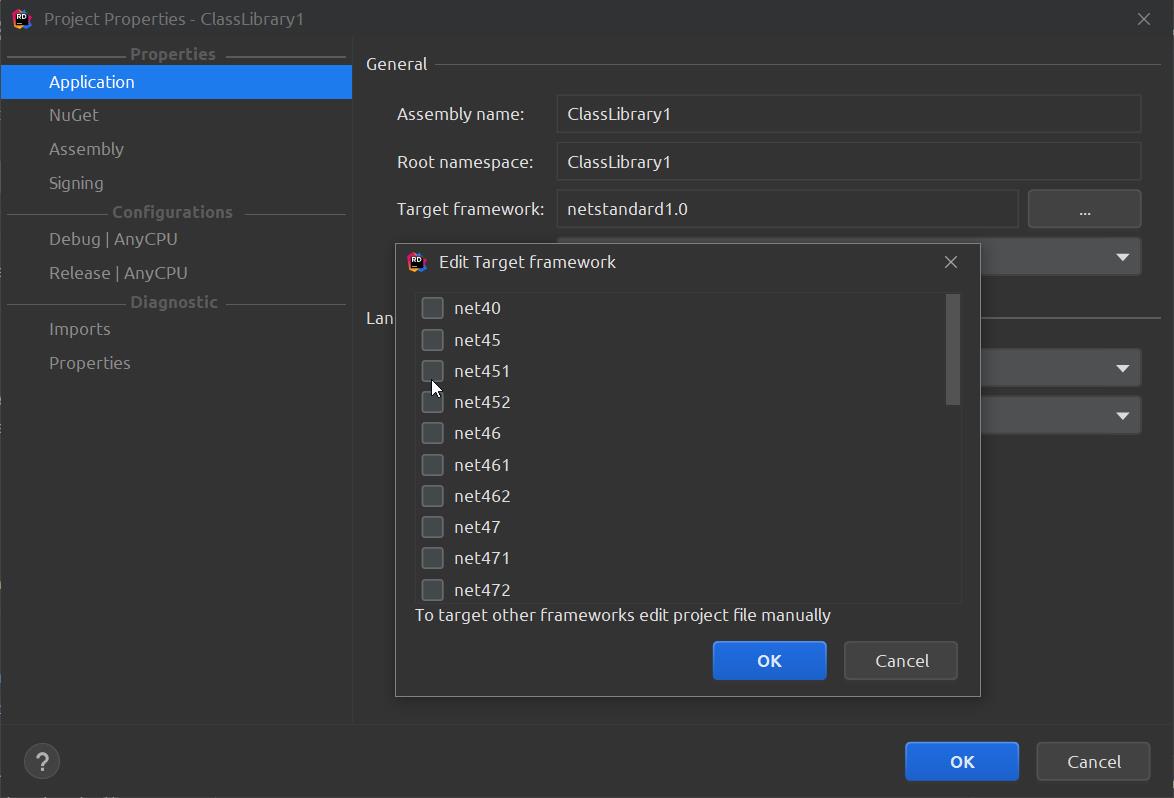Click the help question mark icon
Image resolution: width=1174 pixels, height=798 pixels.
pos(42,761)
